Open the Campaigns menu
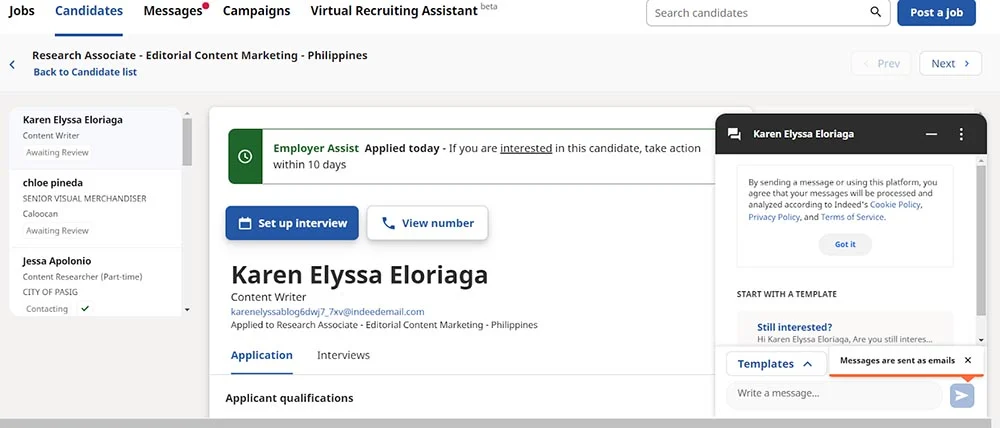The height and width of the screenshot is (428, 1000). pos(256,11)
